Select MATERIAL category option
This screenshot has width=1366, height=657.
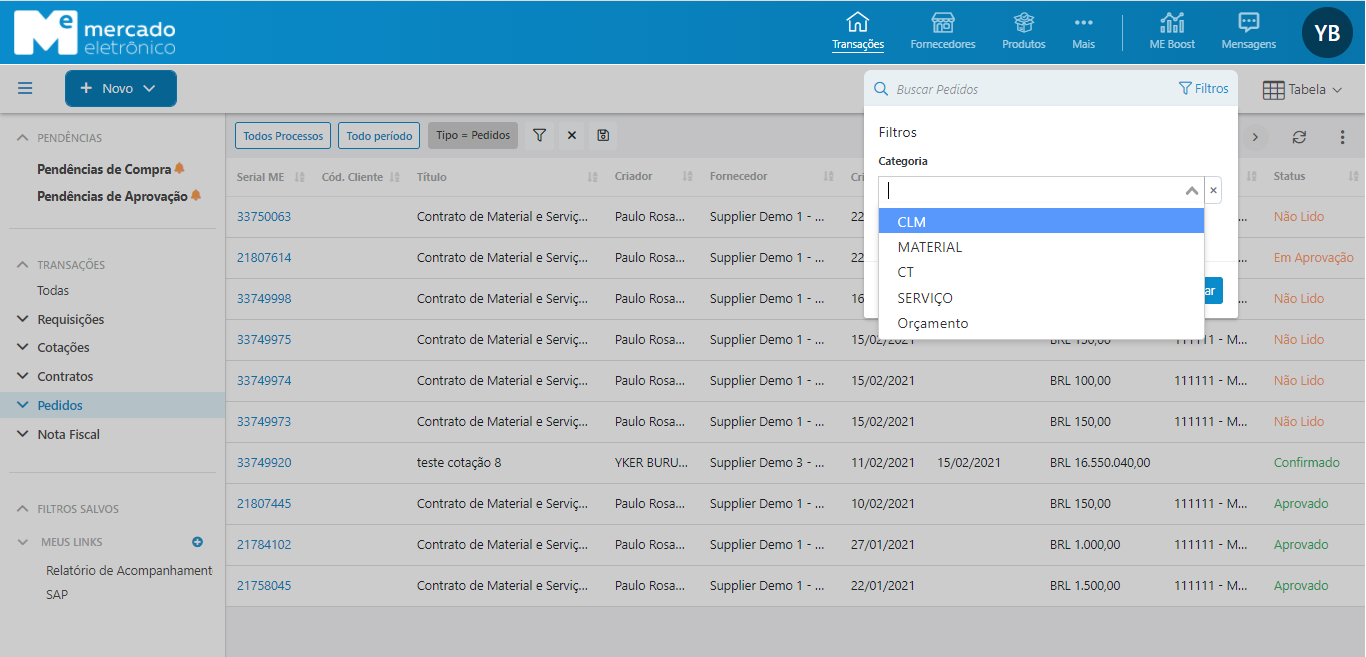[1041, 247]
